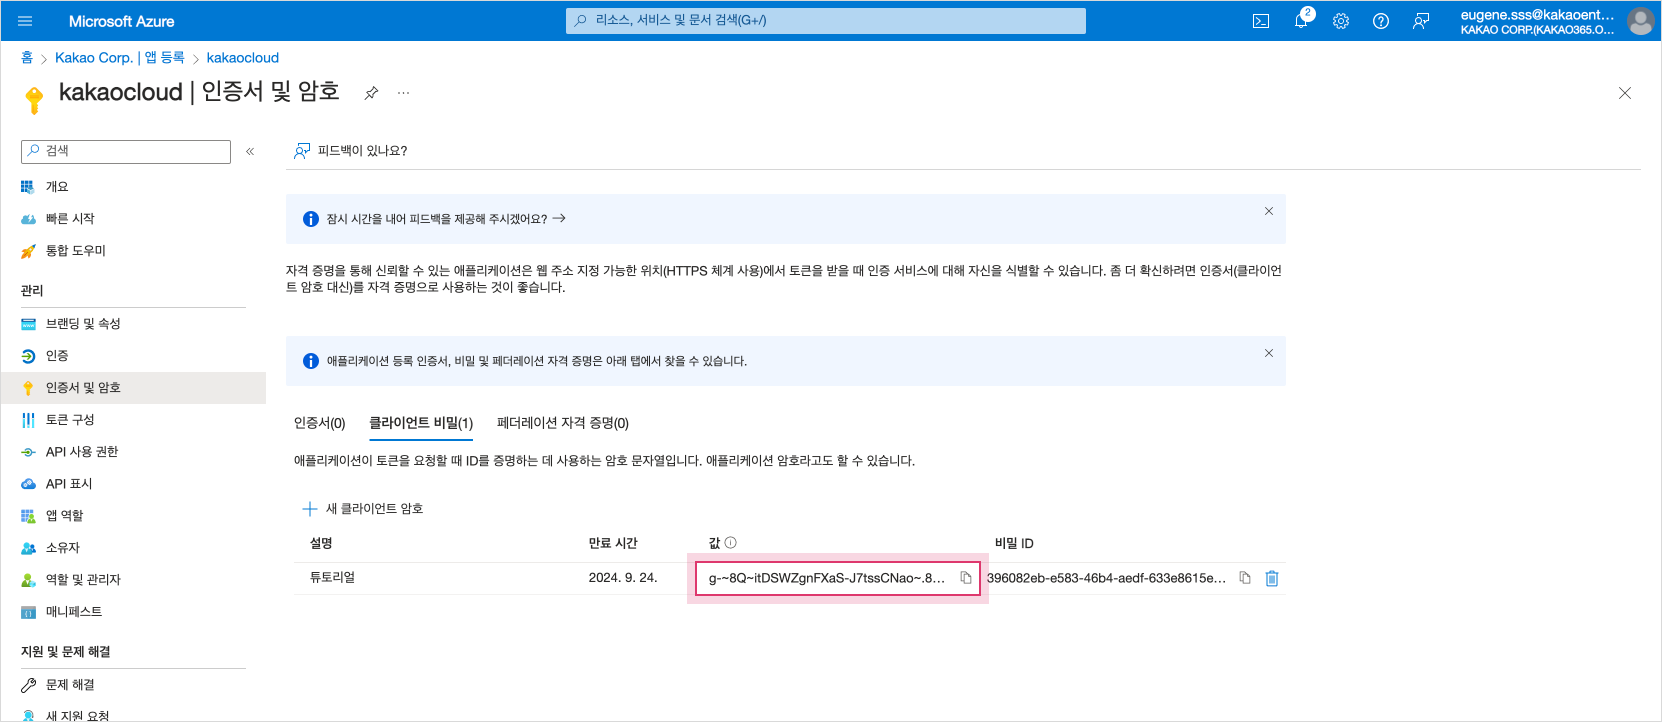
Task: Open the feedback banner link arrow
Action: point(559,218)
